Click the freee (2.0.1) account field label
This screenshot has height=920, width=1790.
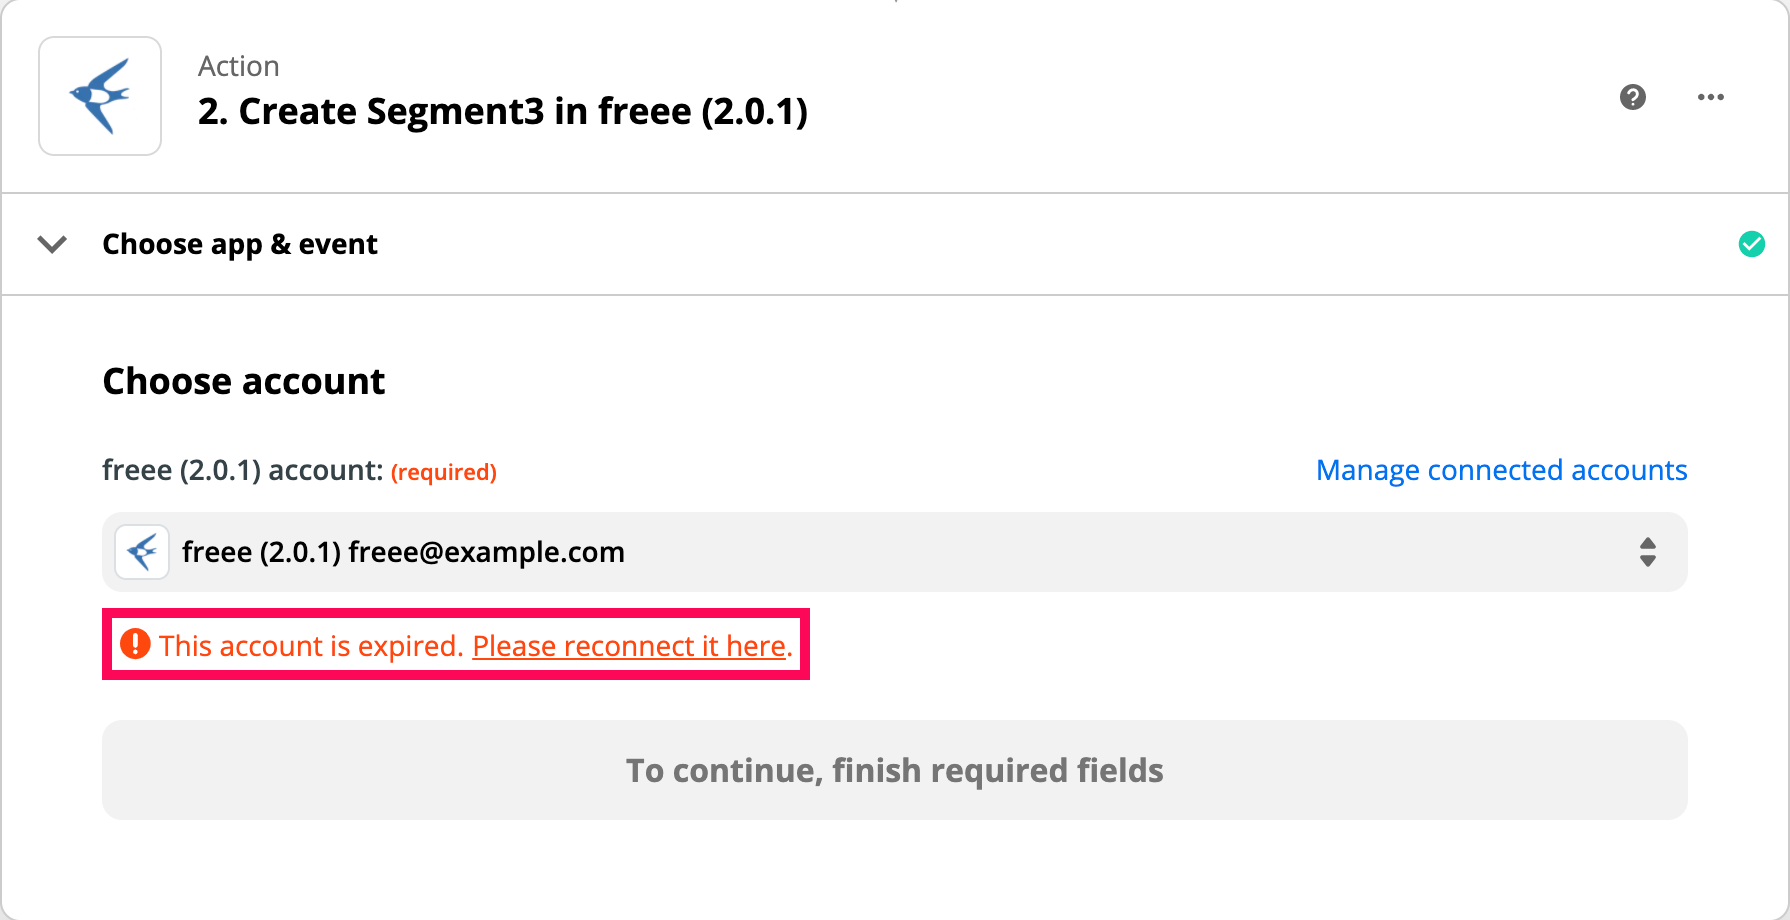[x=243, y=470]
